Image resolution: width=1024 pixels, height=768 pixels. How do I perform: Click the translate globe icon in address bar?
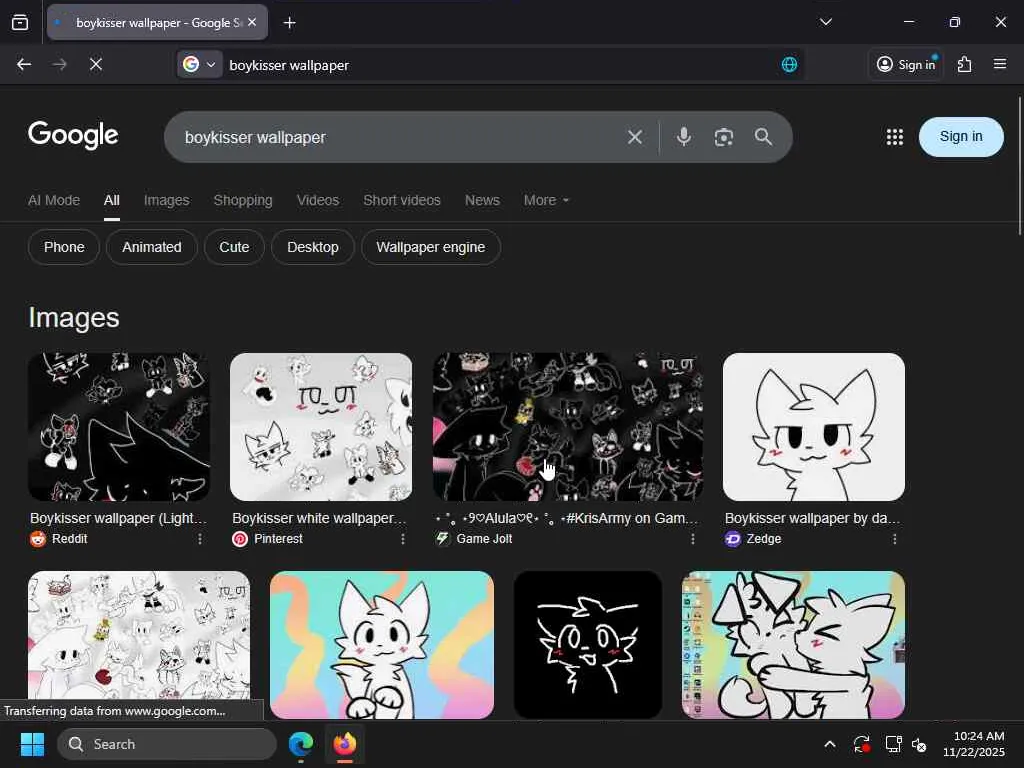pos(789,65)
